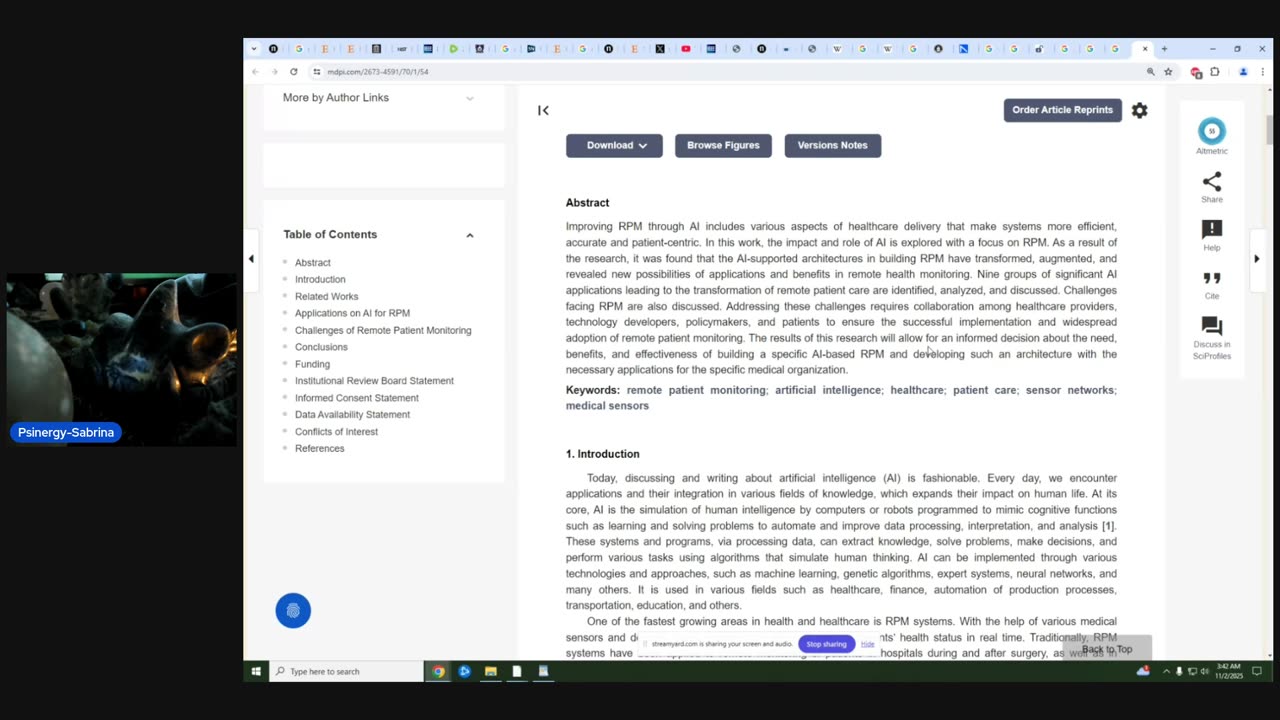
Task: Show hidden system tray icons chevron
Action: [x=1166, y=671]
